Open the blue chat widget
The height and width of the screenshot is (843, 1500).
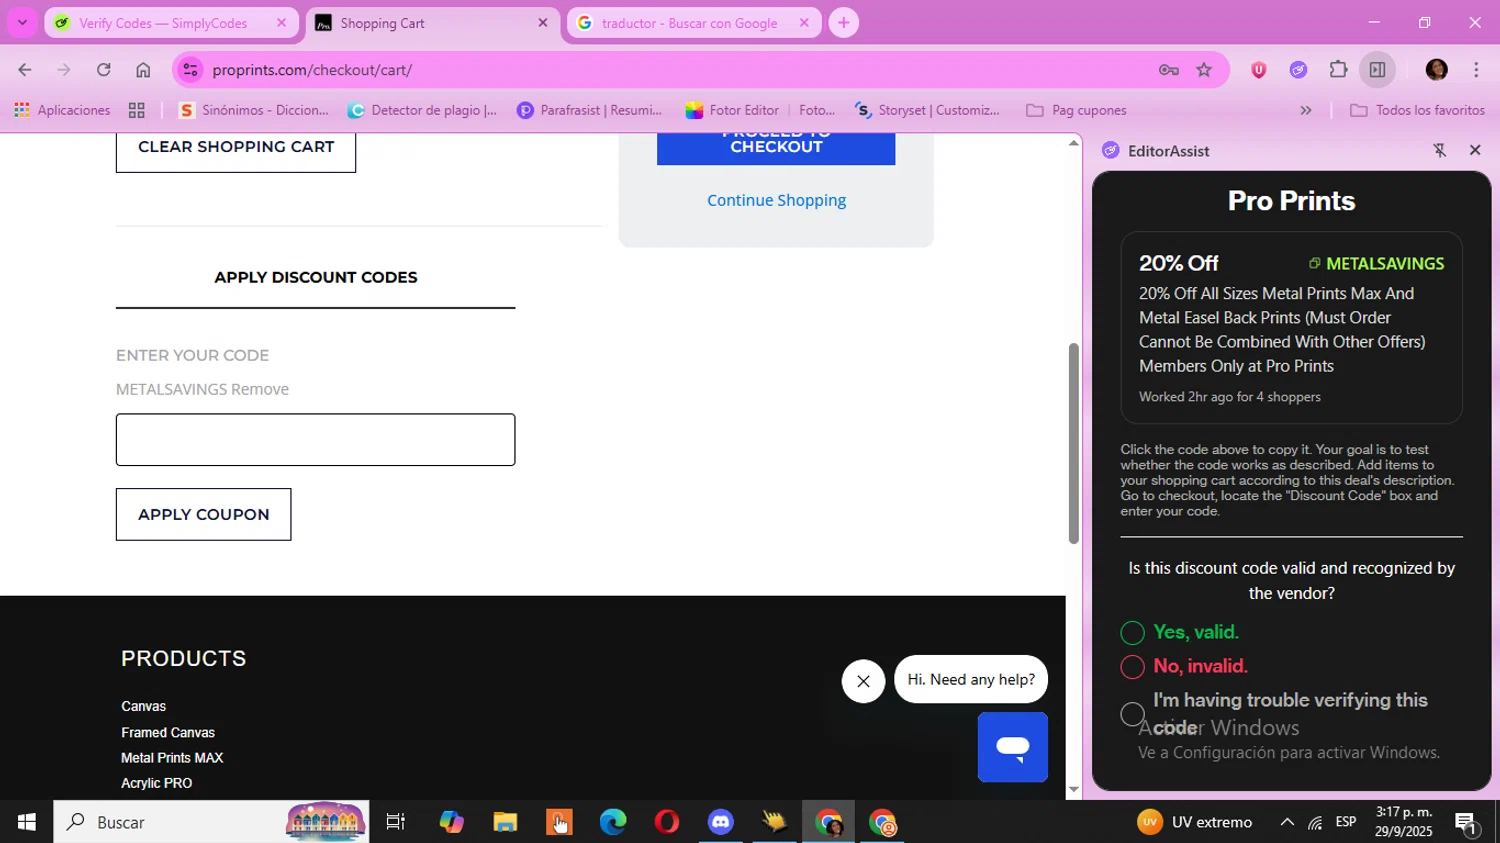coord(1012,747)
